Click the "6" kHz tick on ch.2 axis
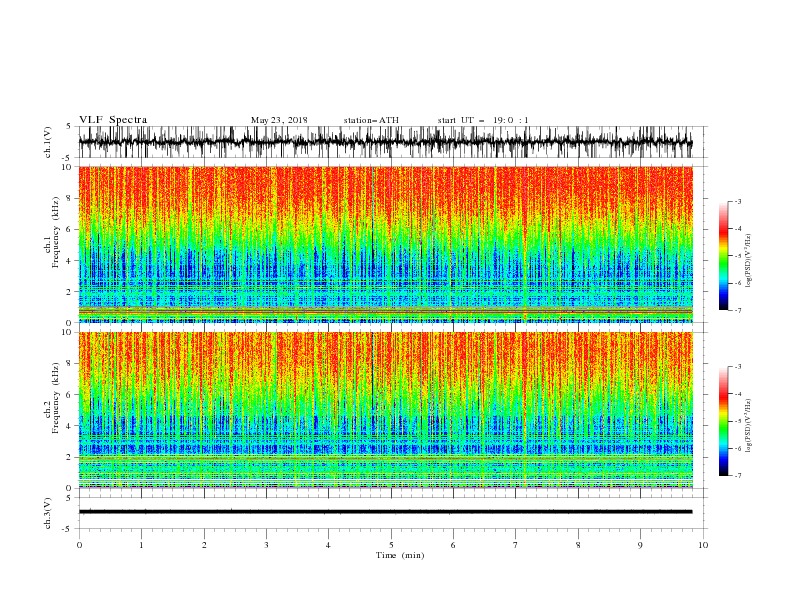The image size is (792, 612). point(70,395)
